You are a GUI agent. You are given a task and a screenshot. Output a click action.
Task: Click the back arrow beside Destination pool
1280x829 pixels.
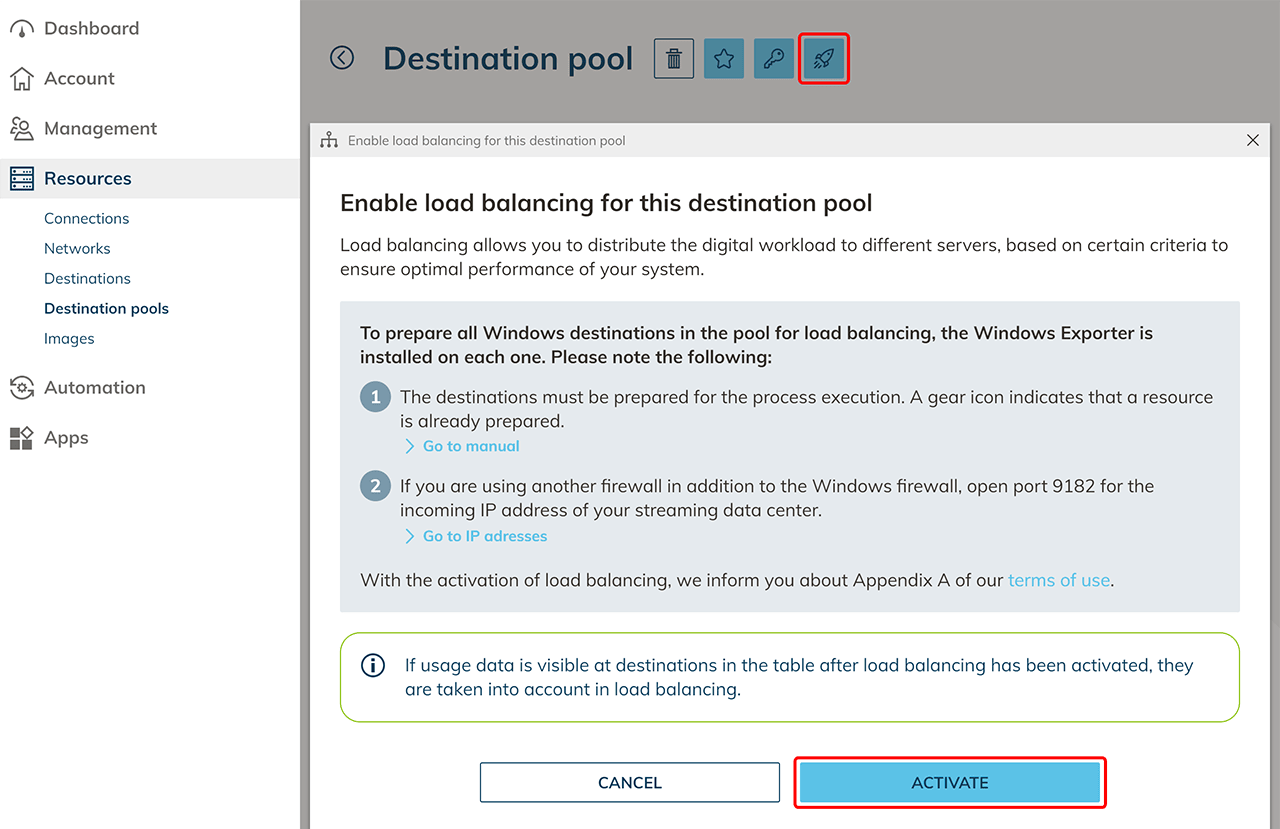(342, 58)
